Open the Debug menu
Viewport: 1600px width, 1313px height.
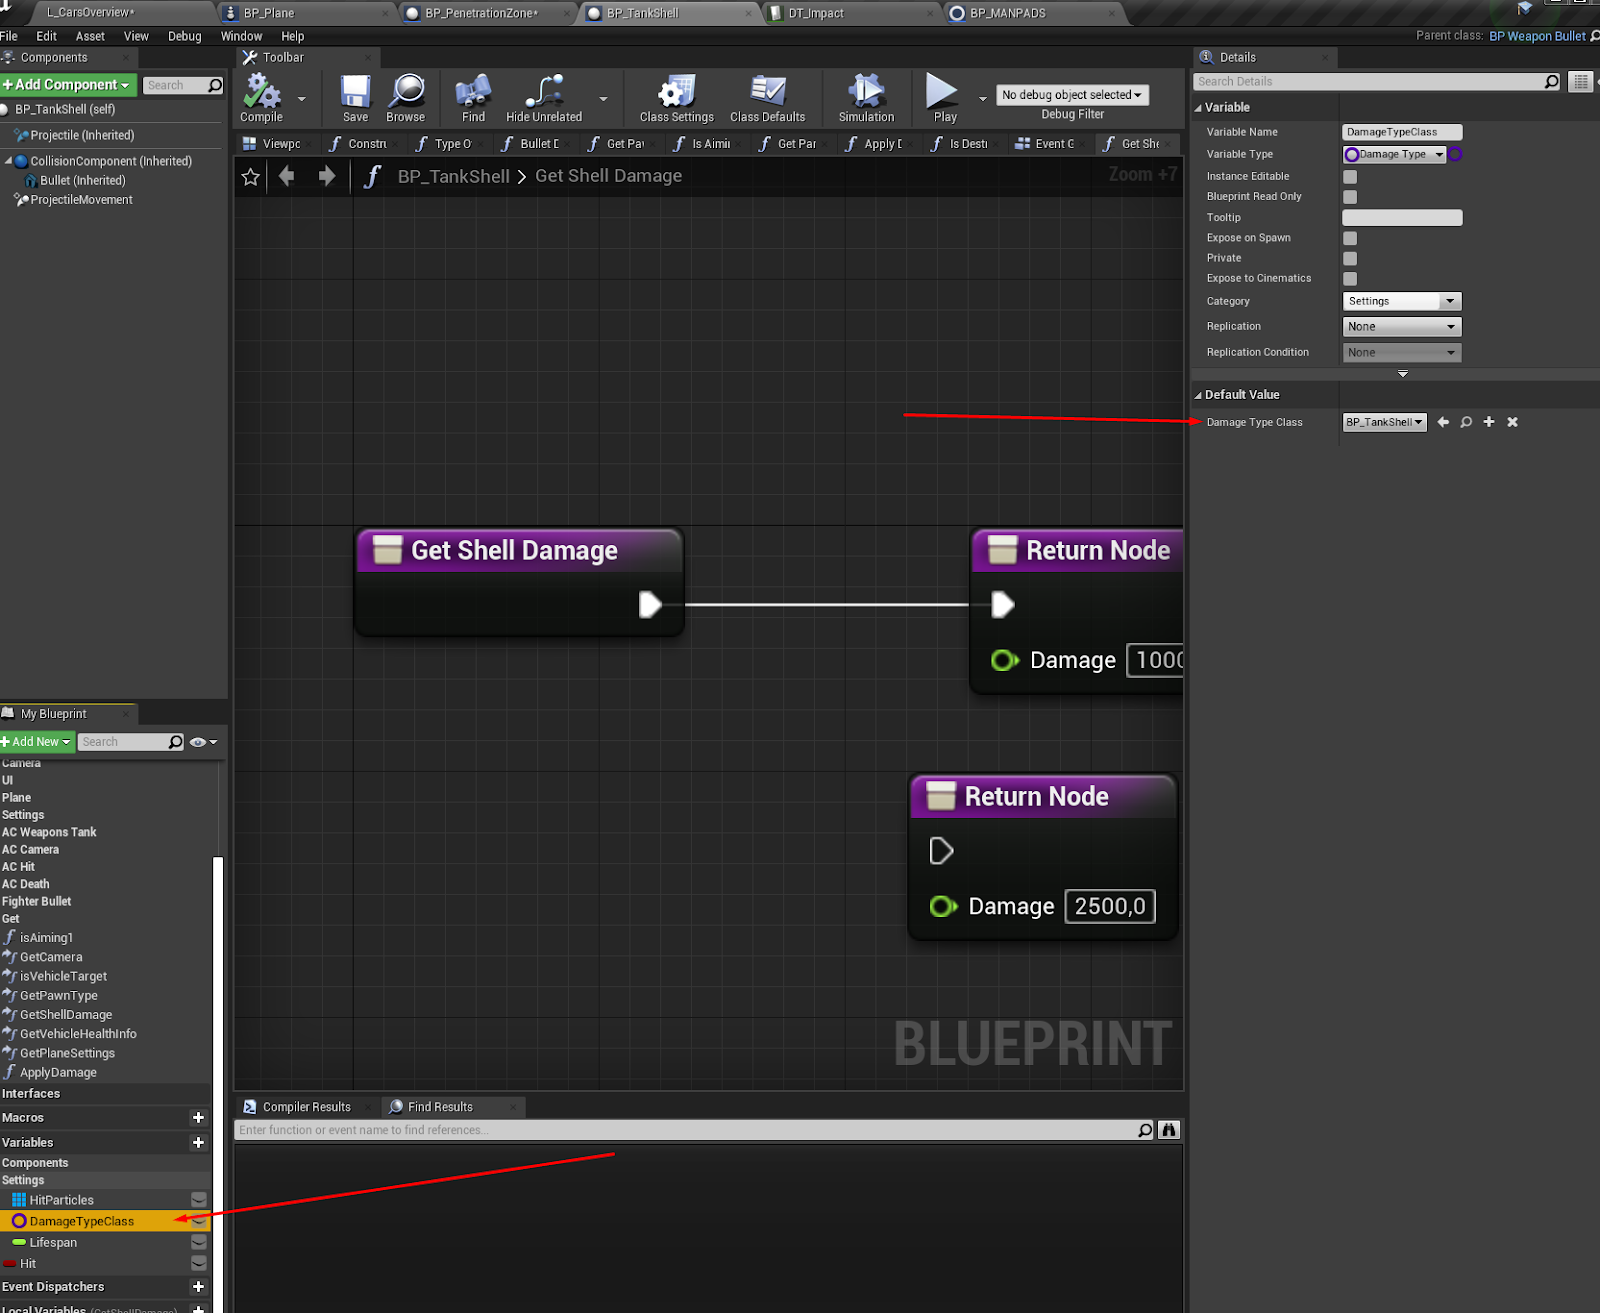point(184,36)
